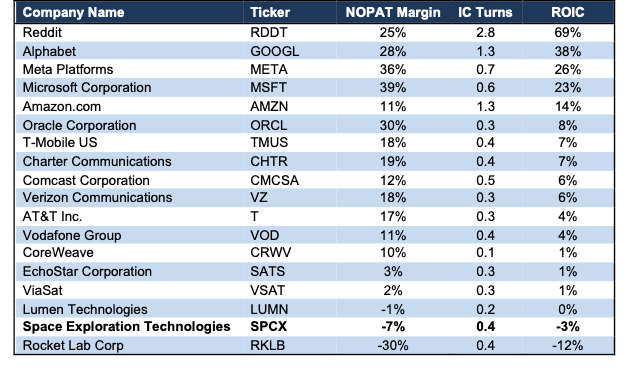Click Oracle Corporation ROIC value 8%

coord(567,125)
